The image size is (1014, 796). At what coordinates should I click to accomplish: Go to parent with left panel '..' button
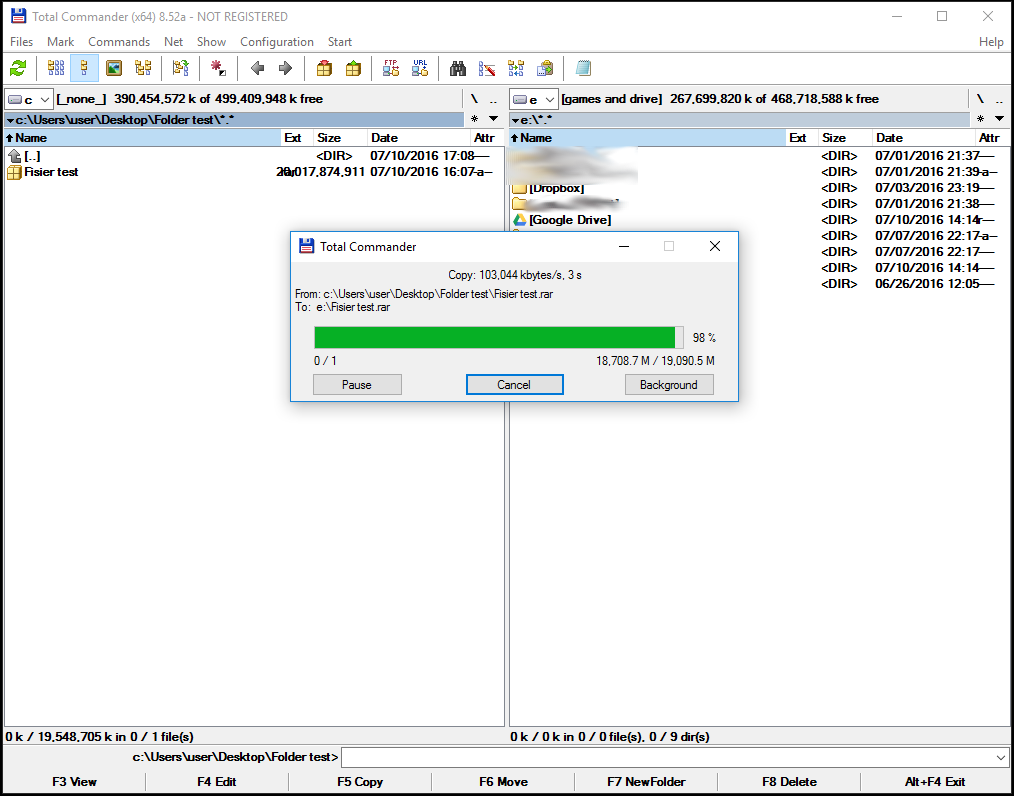coord(493,99)
